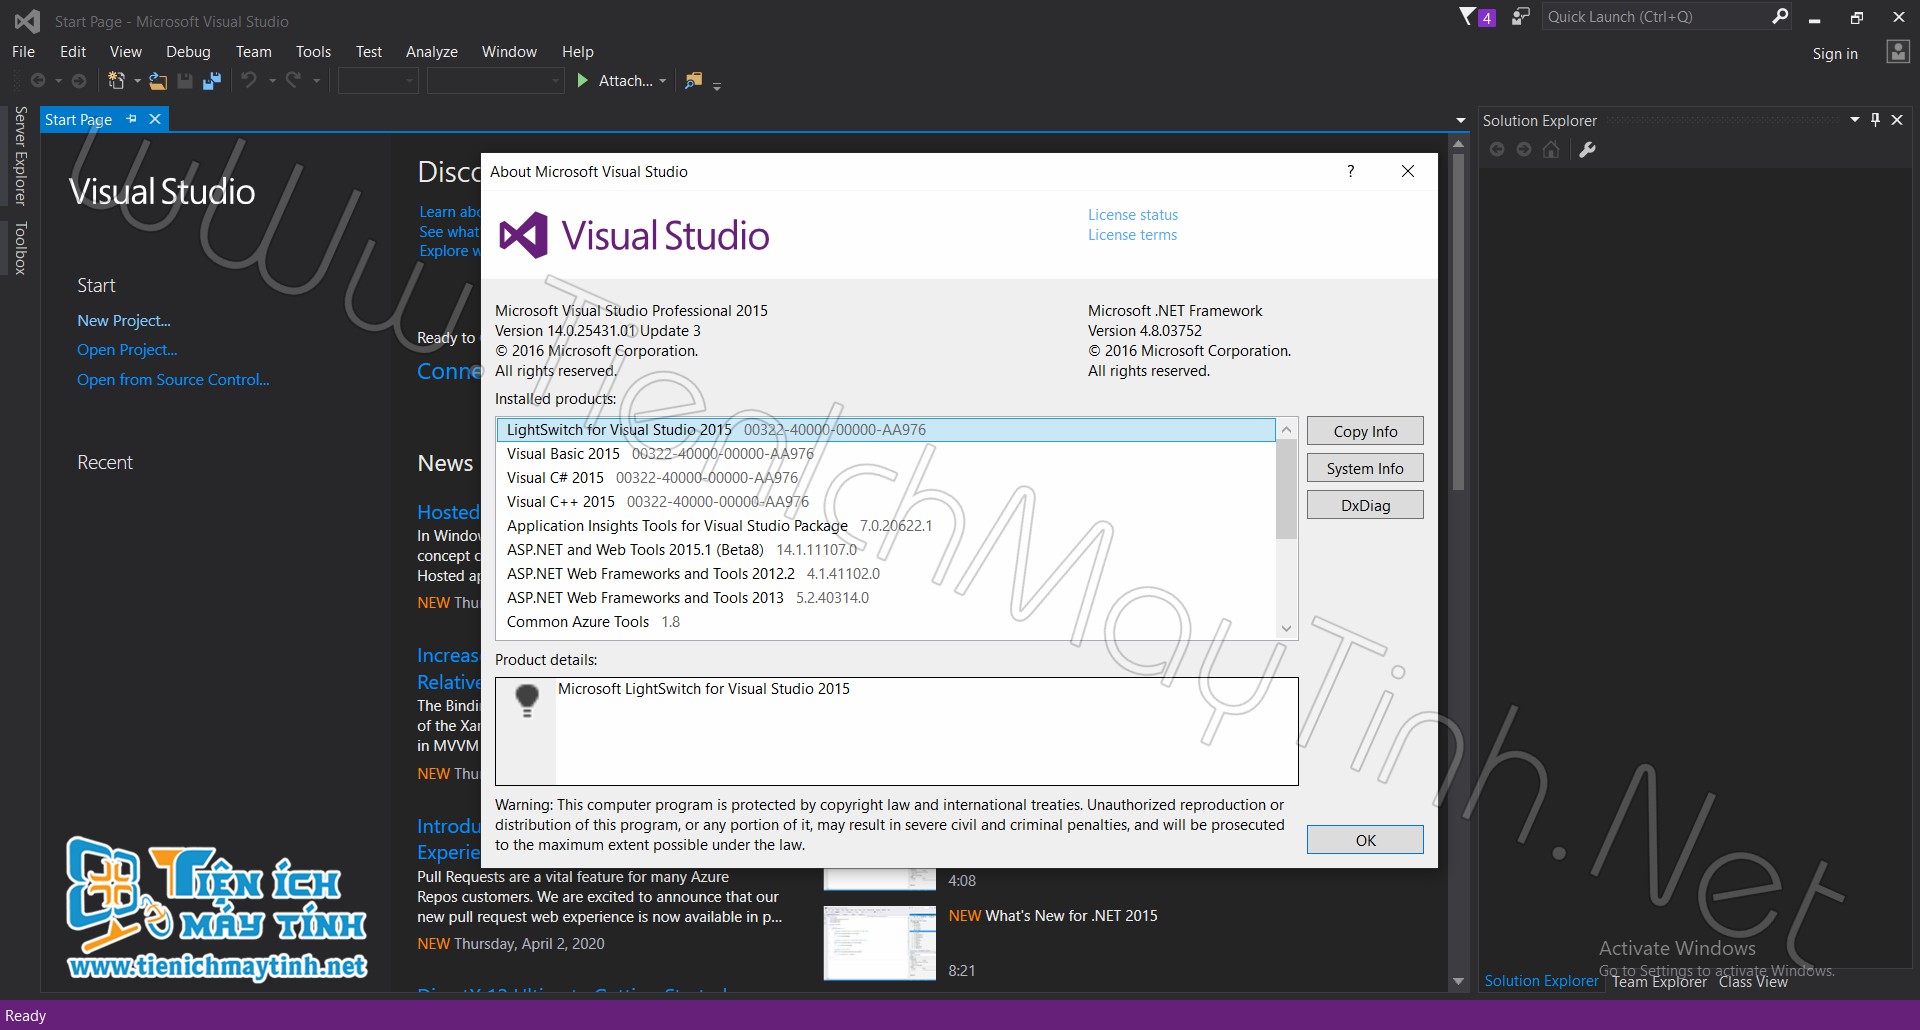1920x1030 pixels.
Task: Open the Solution Platforms combo box
Action: point(496,81)
